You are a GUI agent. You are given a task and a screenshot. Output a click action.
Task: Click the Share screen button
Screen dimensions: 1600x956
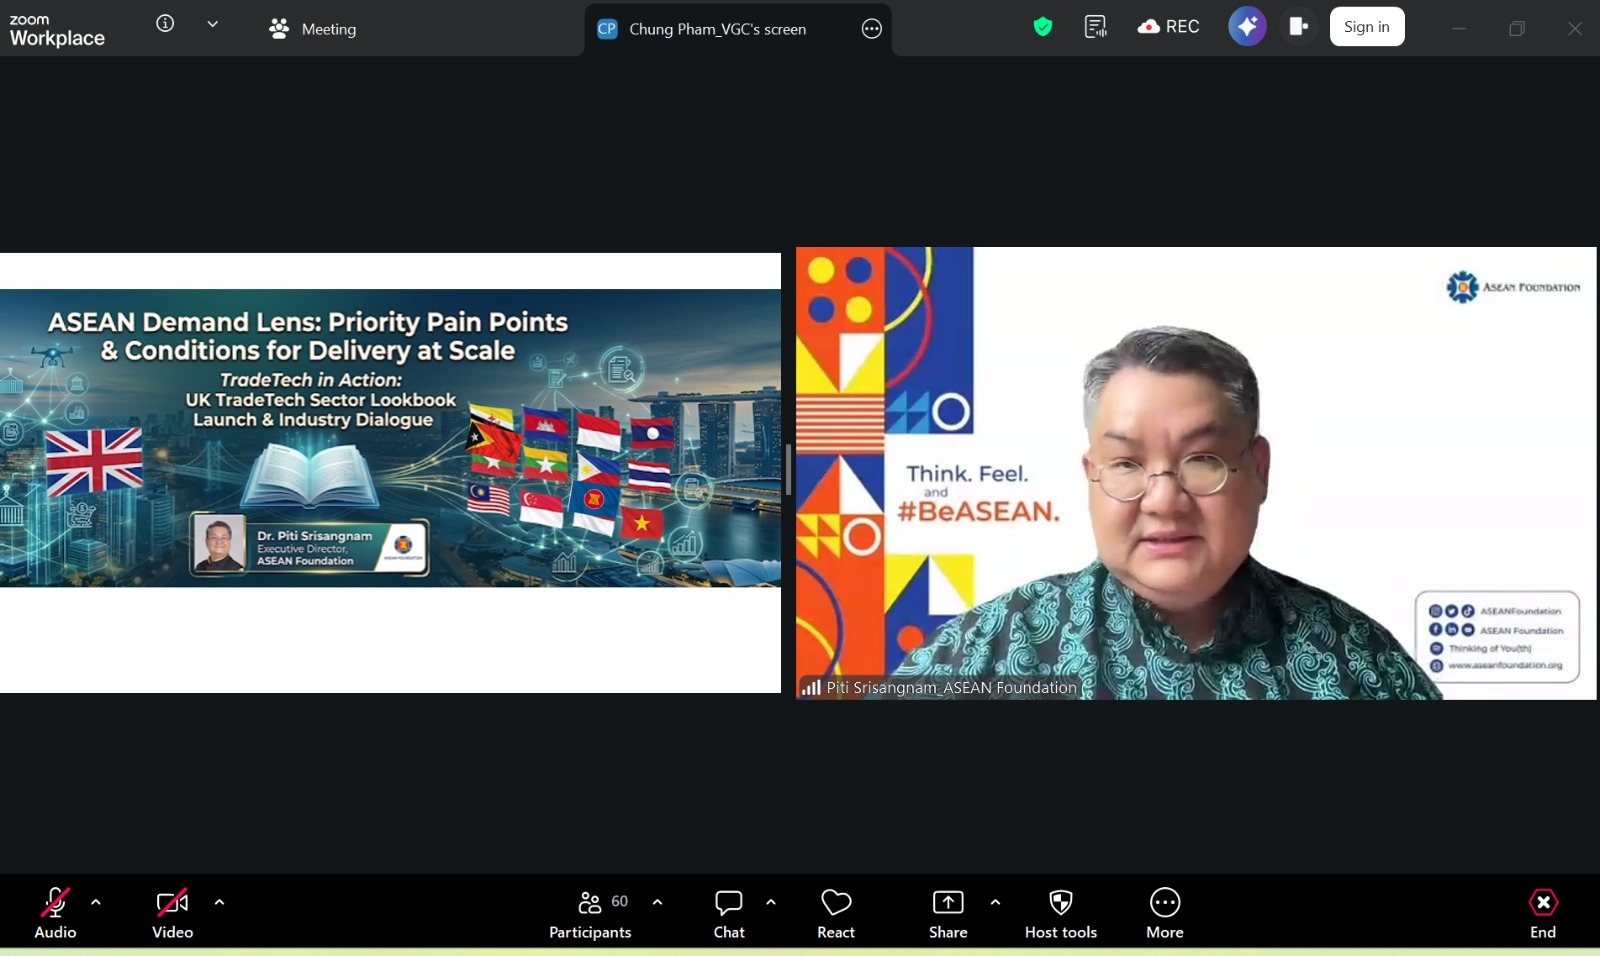948,914
